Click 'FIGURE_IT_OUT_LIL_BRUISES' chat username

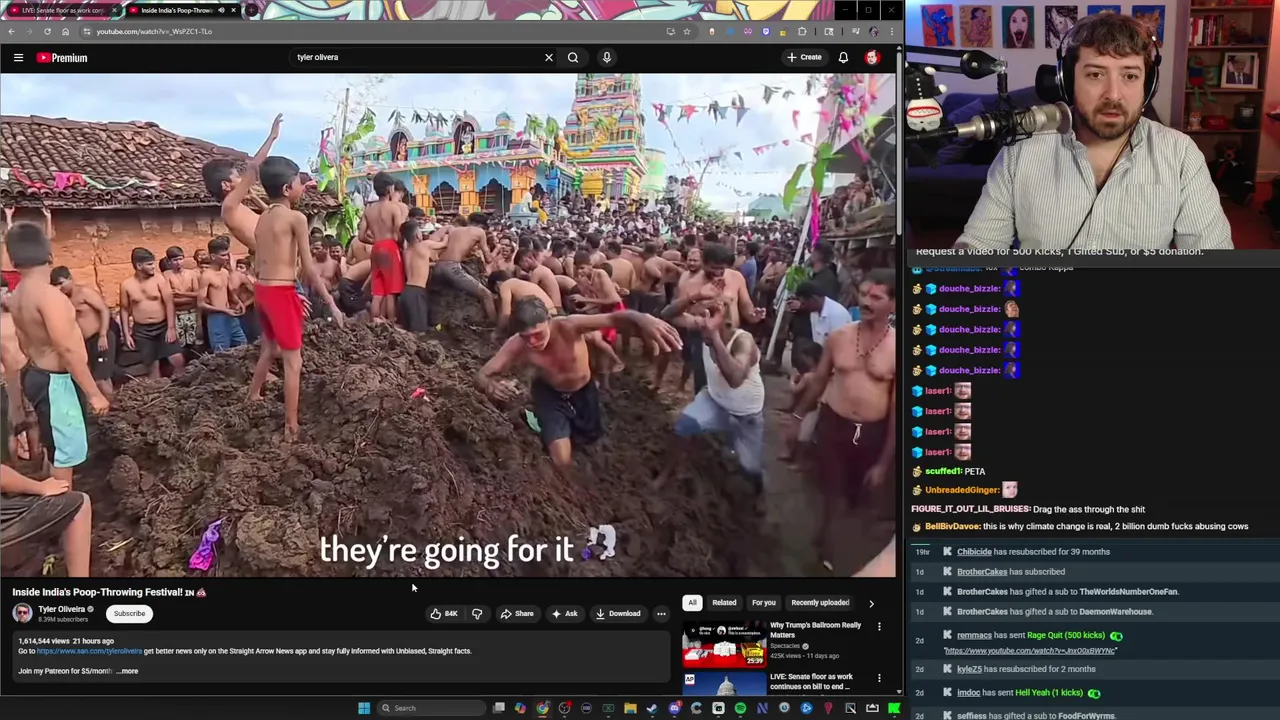(970, 510)
